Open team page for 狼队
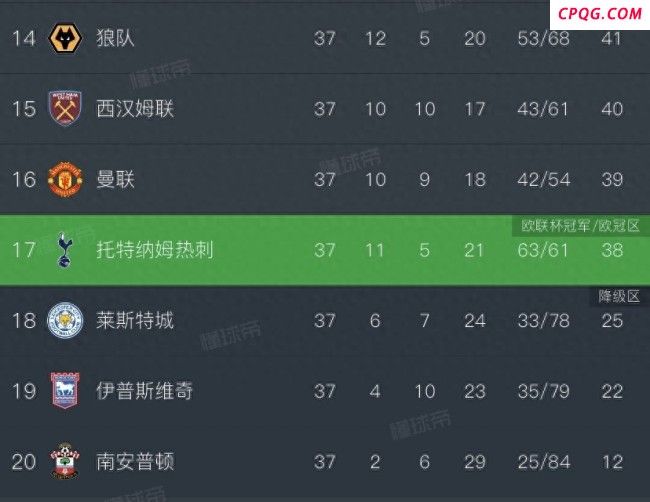 [116, 38]
